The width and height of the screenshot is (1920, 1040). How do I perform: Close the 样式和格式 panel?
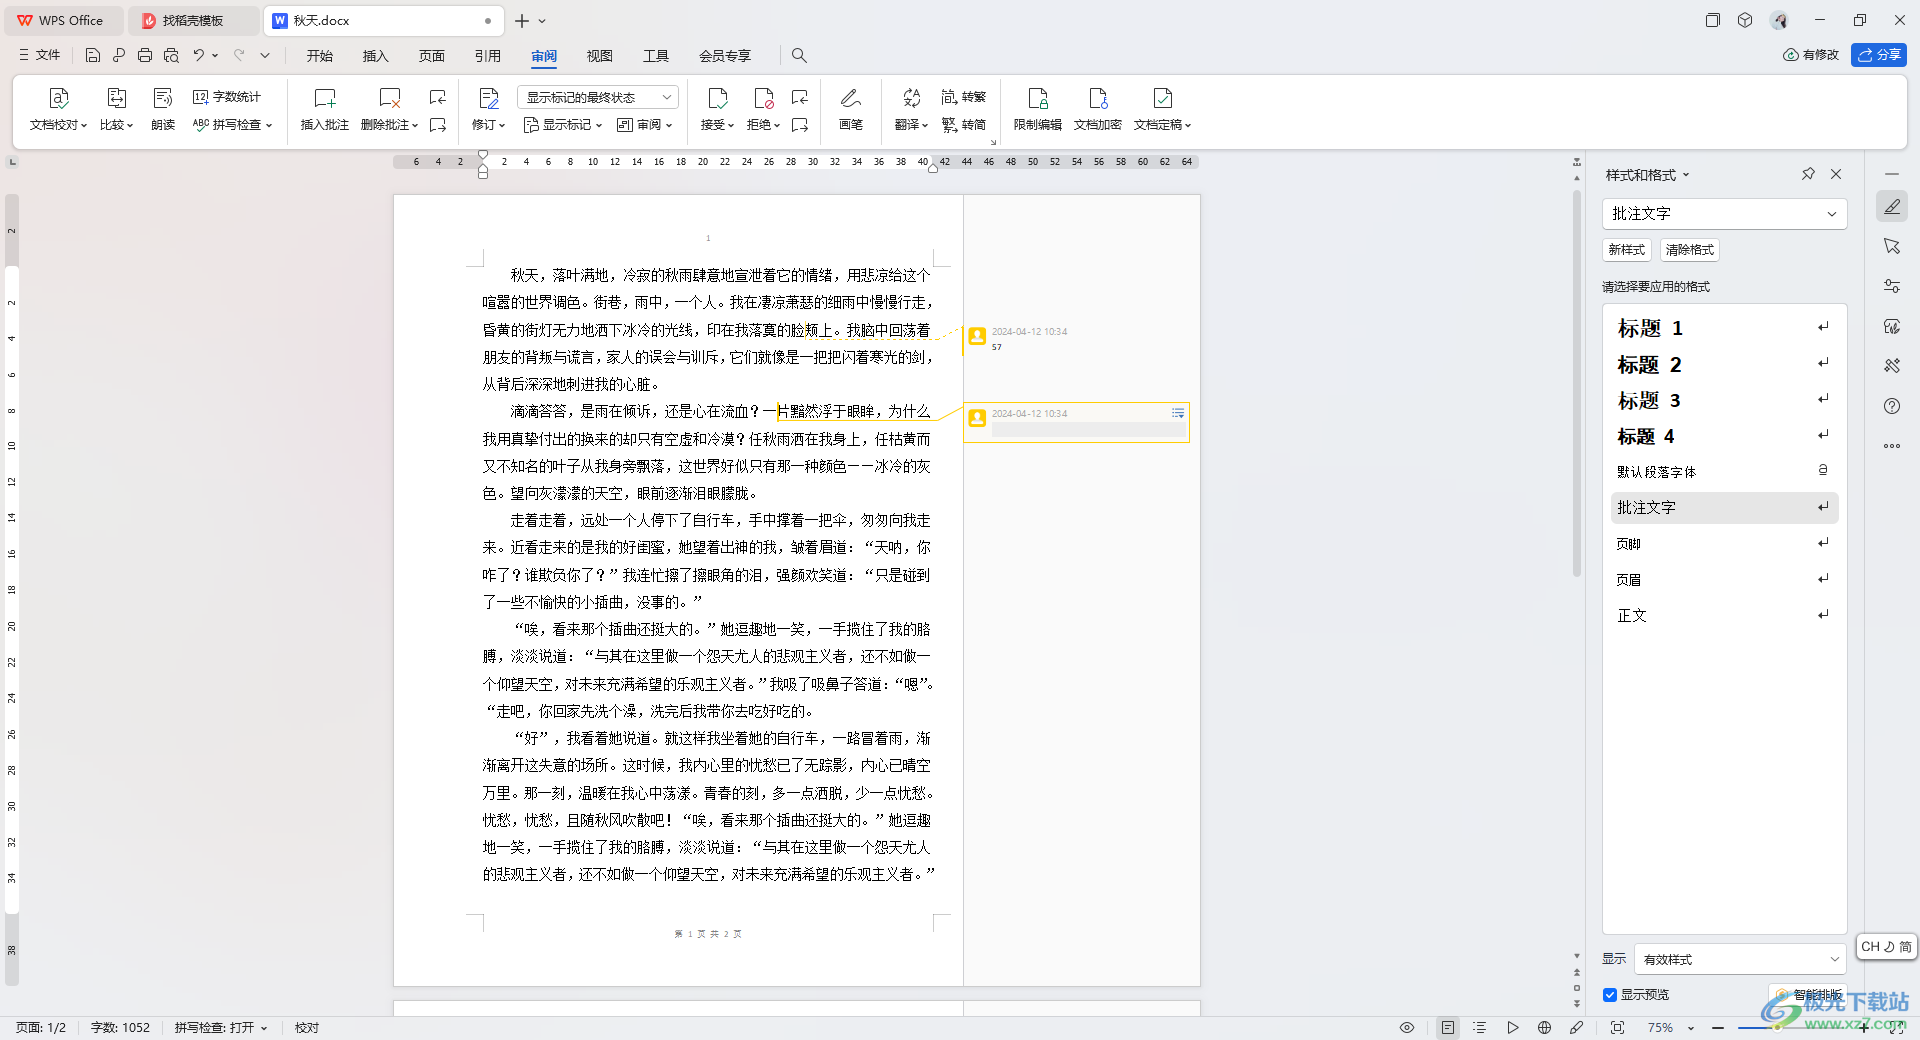(x=1836, y=174)
